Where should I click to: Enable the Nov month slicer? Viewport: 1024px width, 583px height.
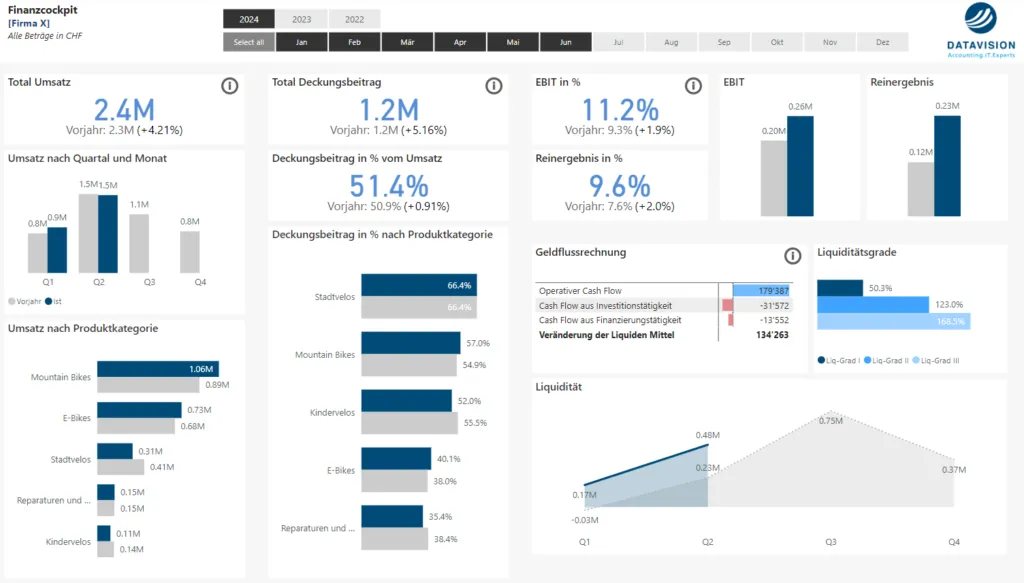pyautogui.click(x=830, y=42)
